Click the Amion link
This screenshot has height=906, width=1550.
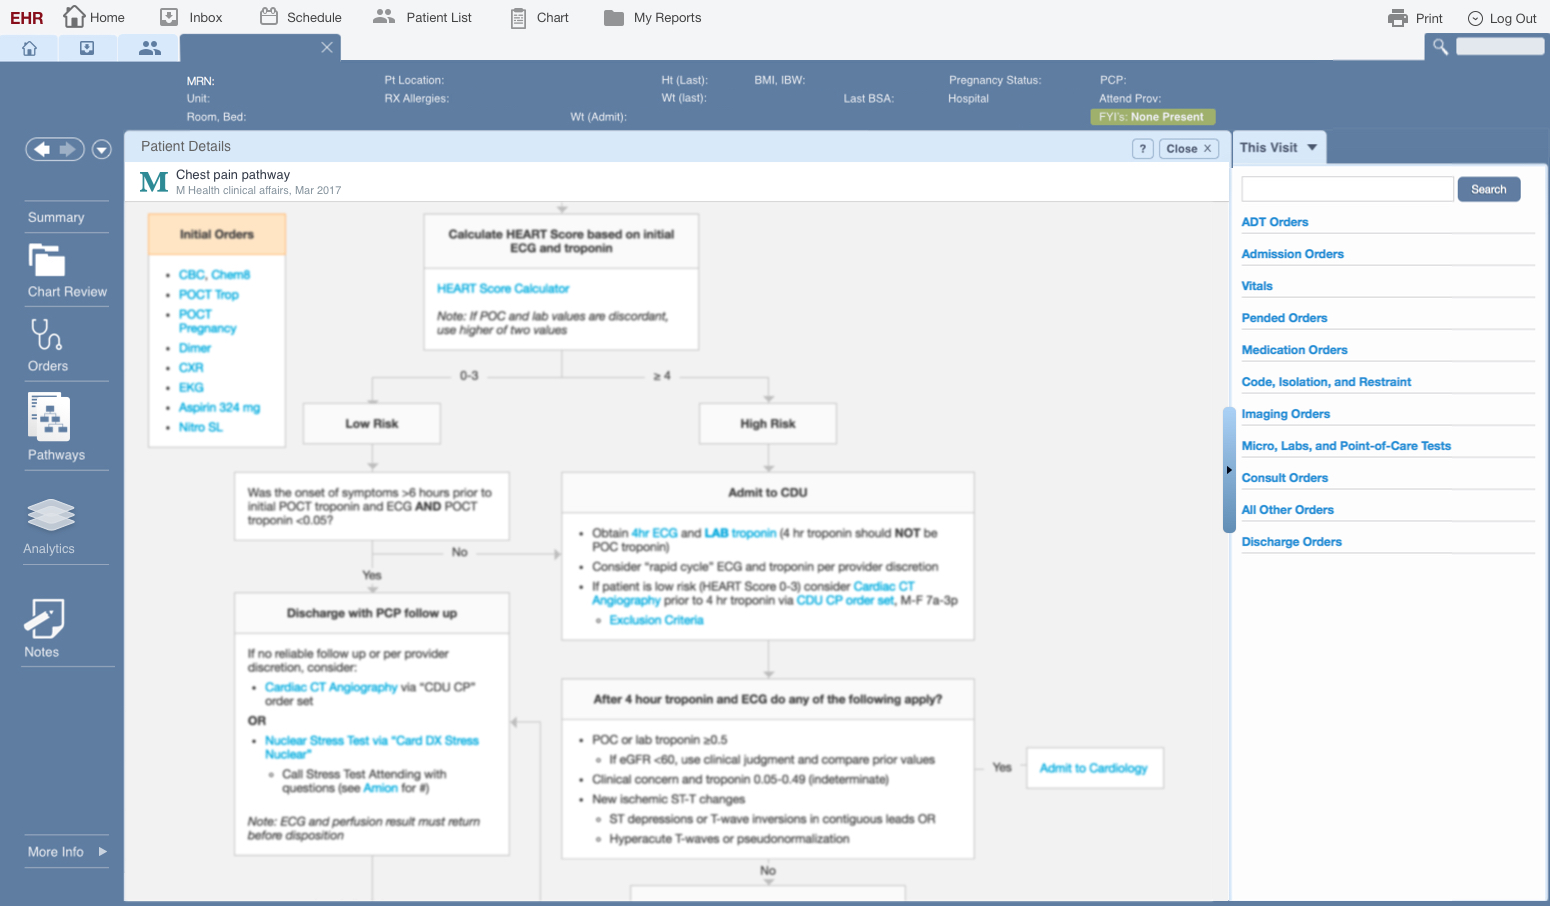380,788
